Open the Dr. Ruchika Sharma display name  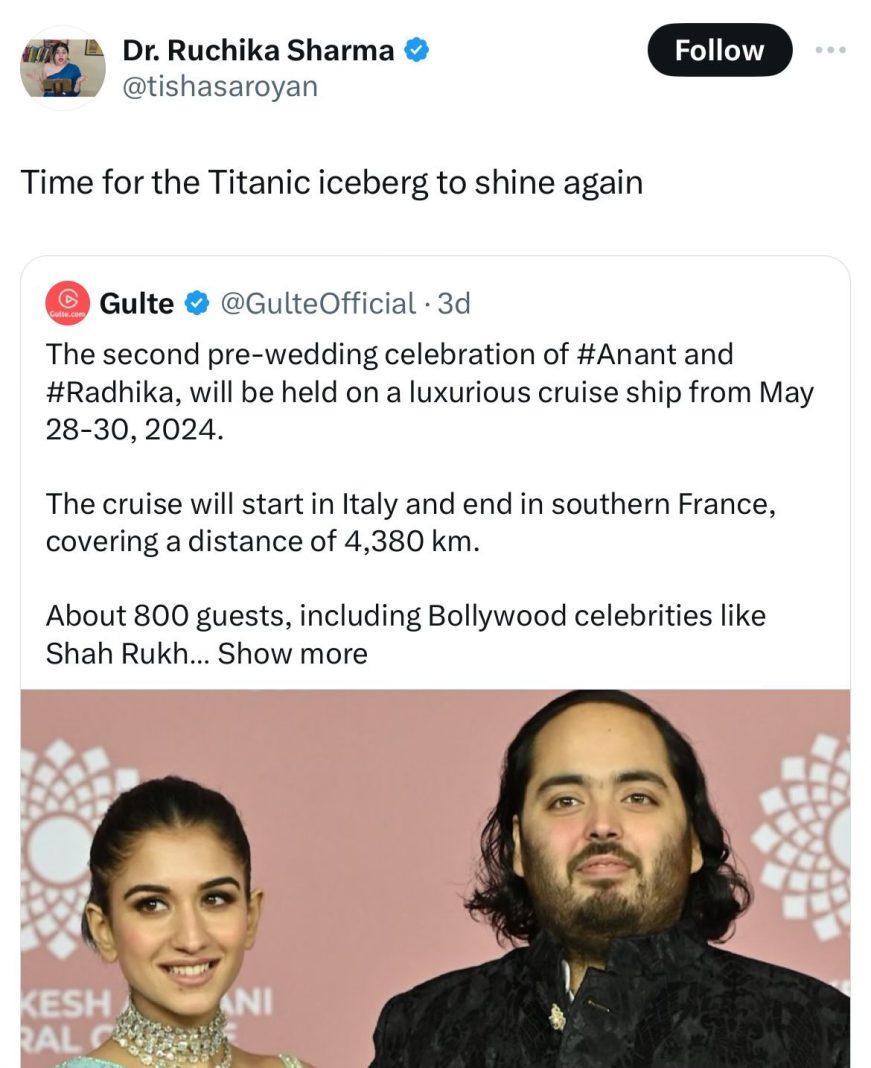(258, 51)
